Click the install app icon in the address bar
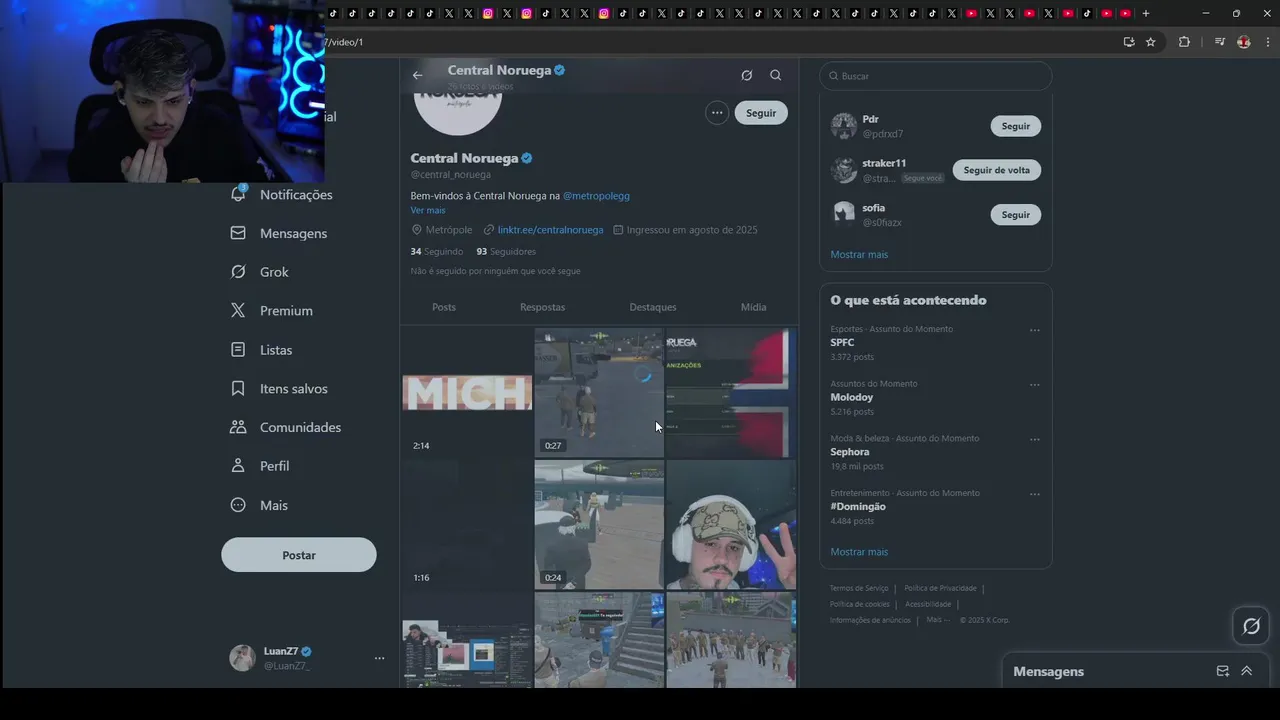 point(1129,42)
